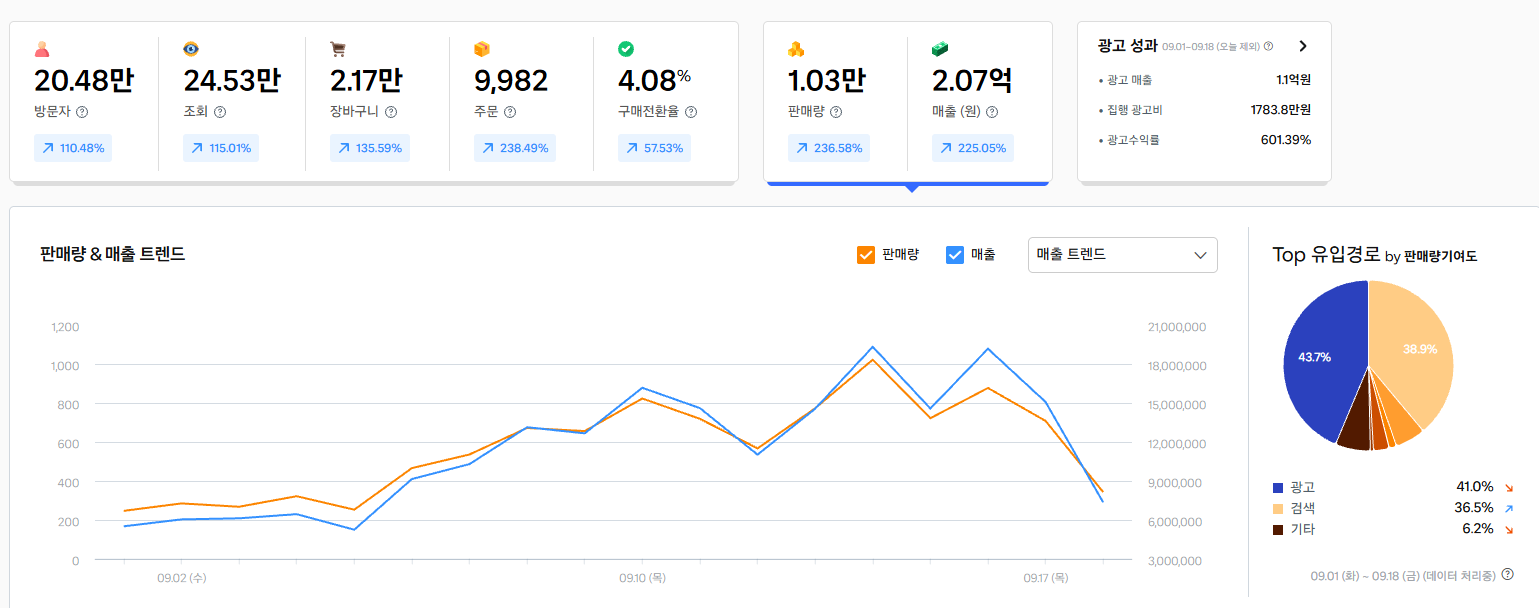The height and width of the screenshot is (608, 1539).
Task: Click the green checkmark icon above 4.08%
Action: point(626,49)
